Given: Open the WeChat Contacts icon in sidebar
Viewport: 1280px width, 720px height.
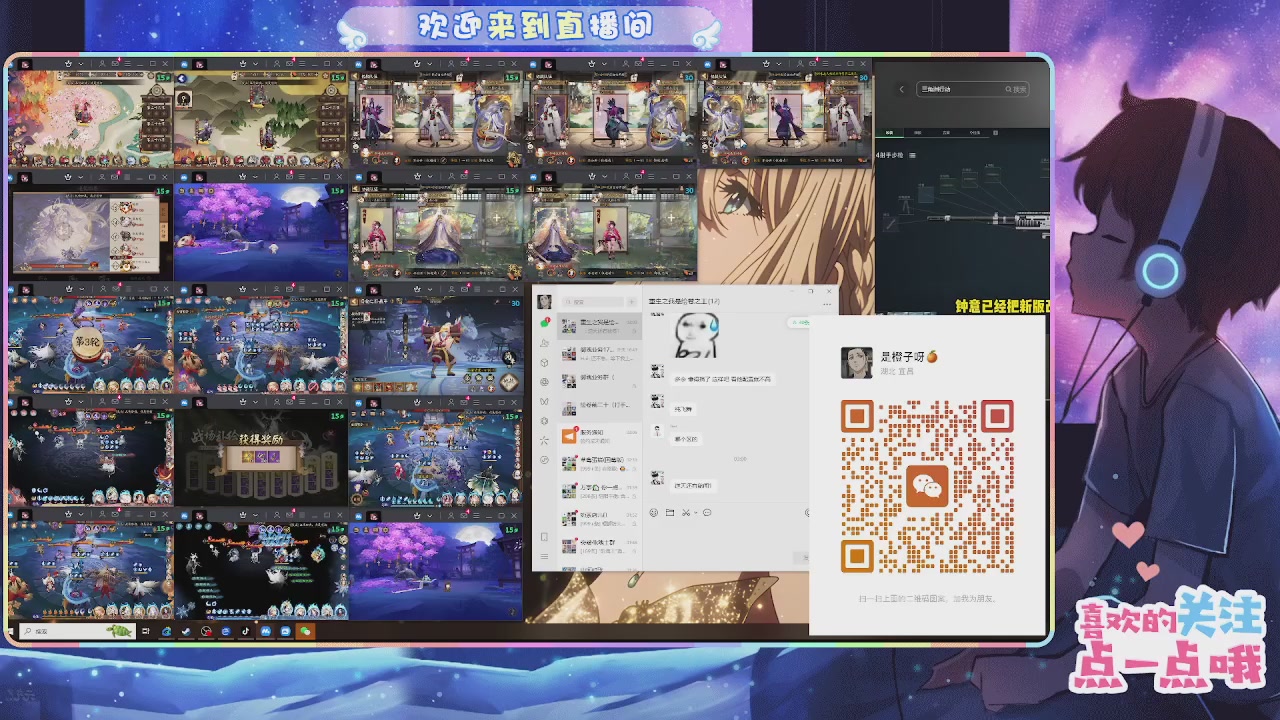Looking at the screenshot, I should coord(545,343).
